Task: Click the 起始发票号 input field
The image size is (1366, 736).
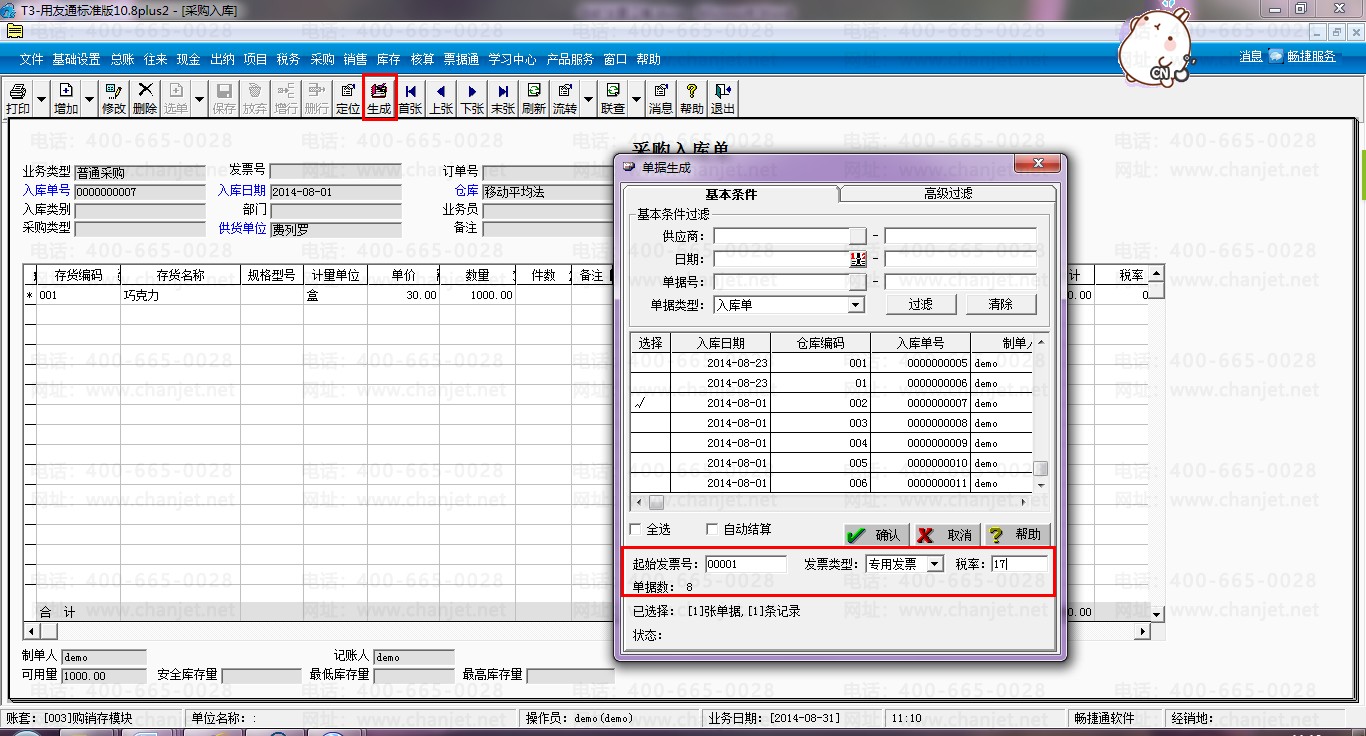Action: pos(745,564)
